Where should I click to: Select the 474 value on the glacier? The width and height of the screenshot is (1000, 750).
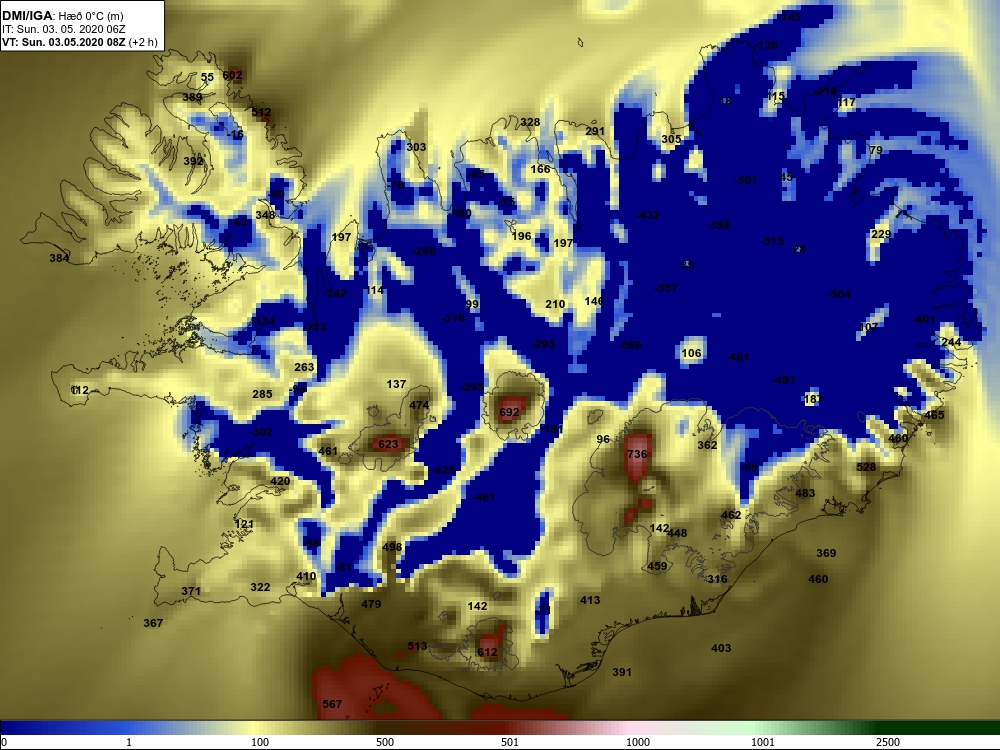419,405
